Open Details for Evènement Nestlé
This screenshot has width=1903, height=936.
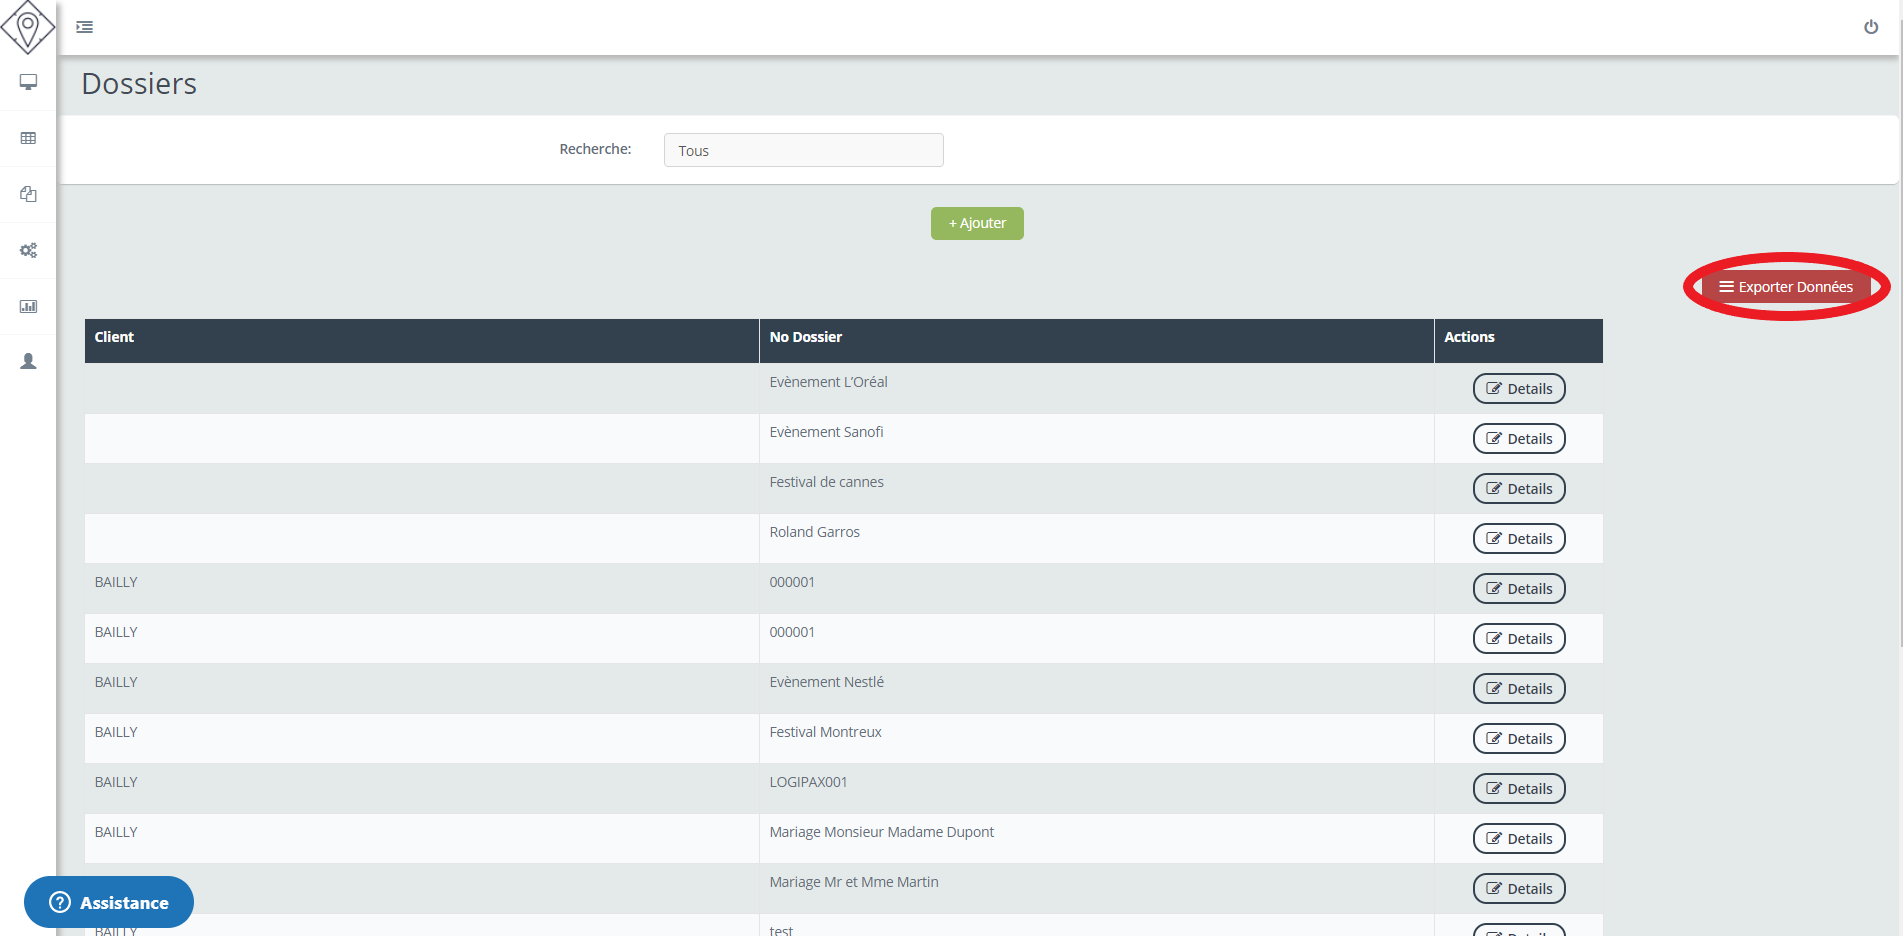(x=1518, y=689)
